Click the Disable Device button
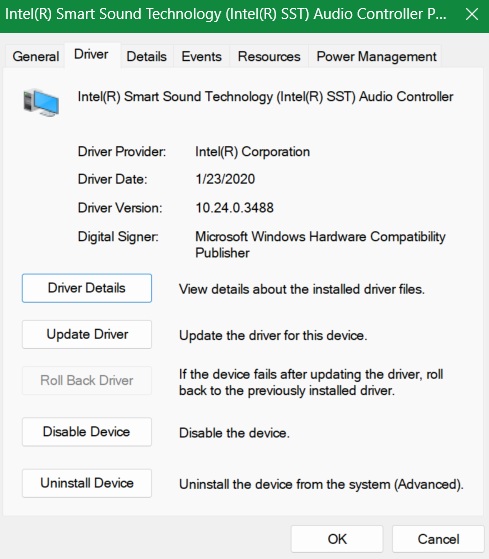 [x=87, y=432]
